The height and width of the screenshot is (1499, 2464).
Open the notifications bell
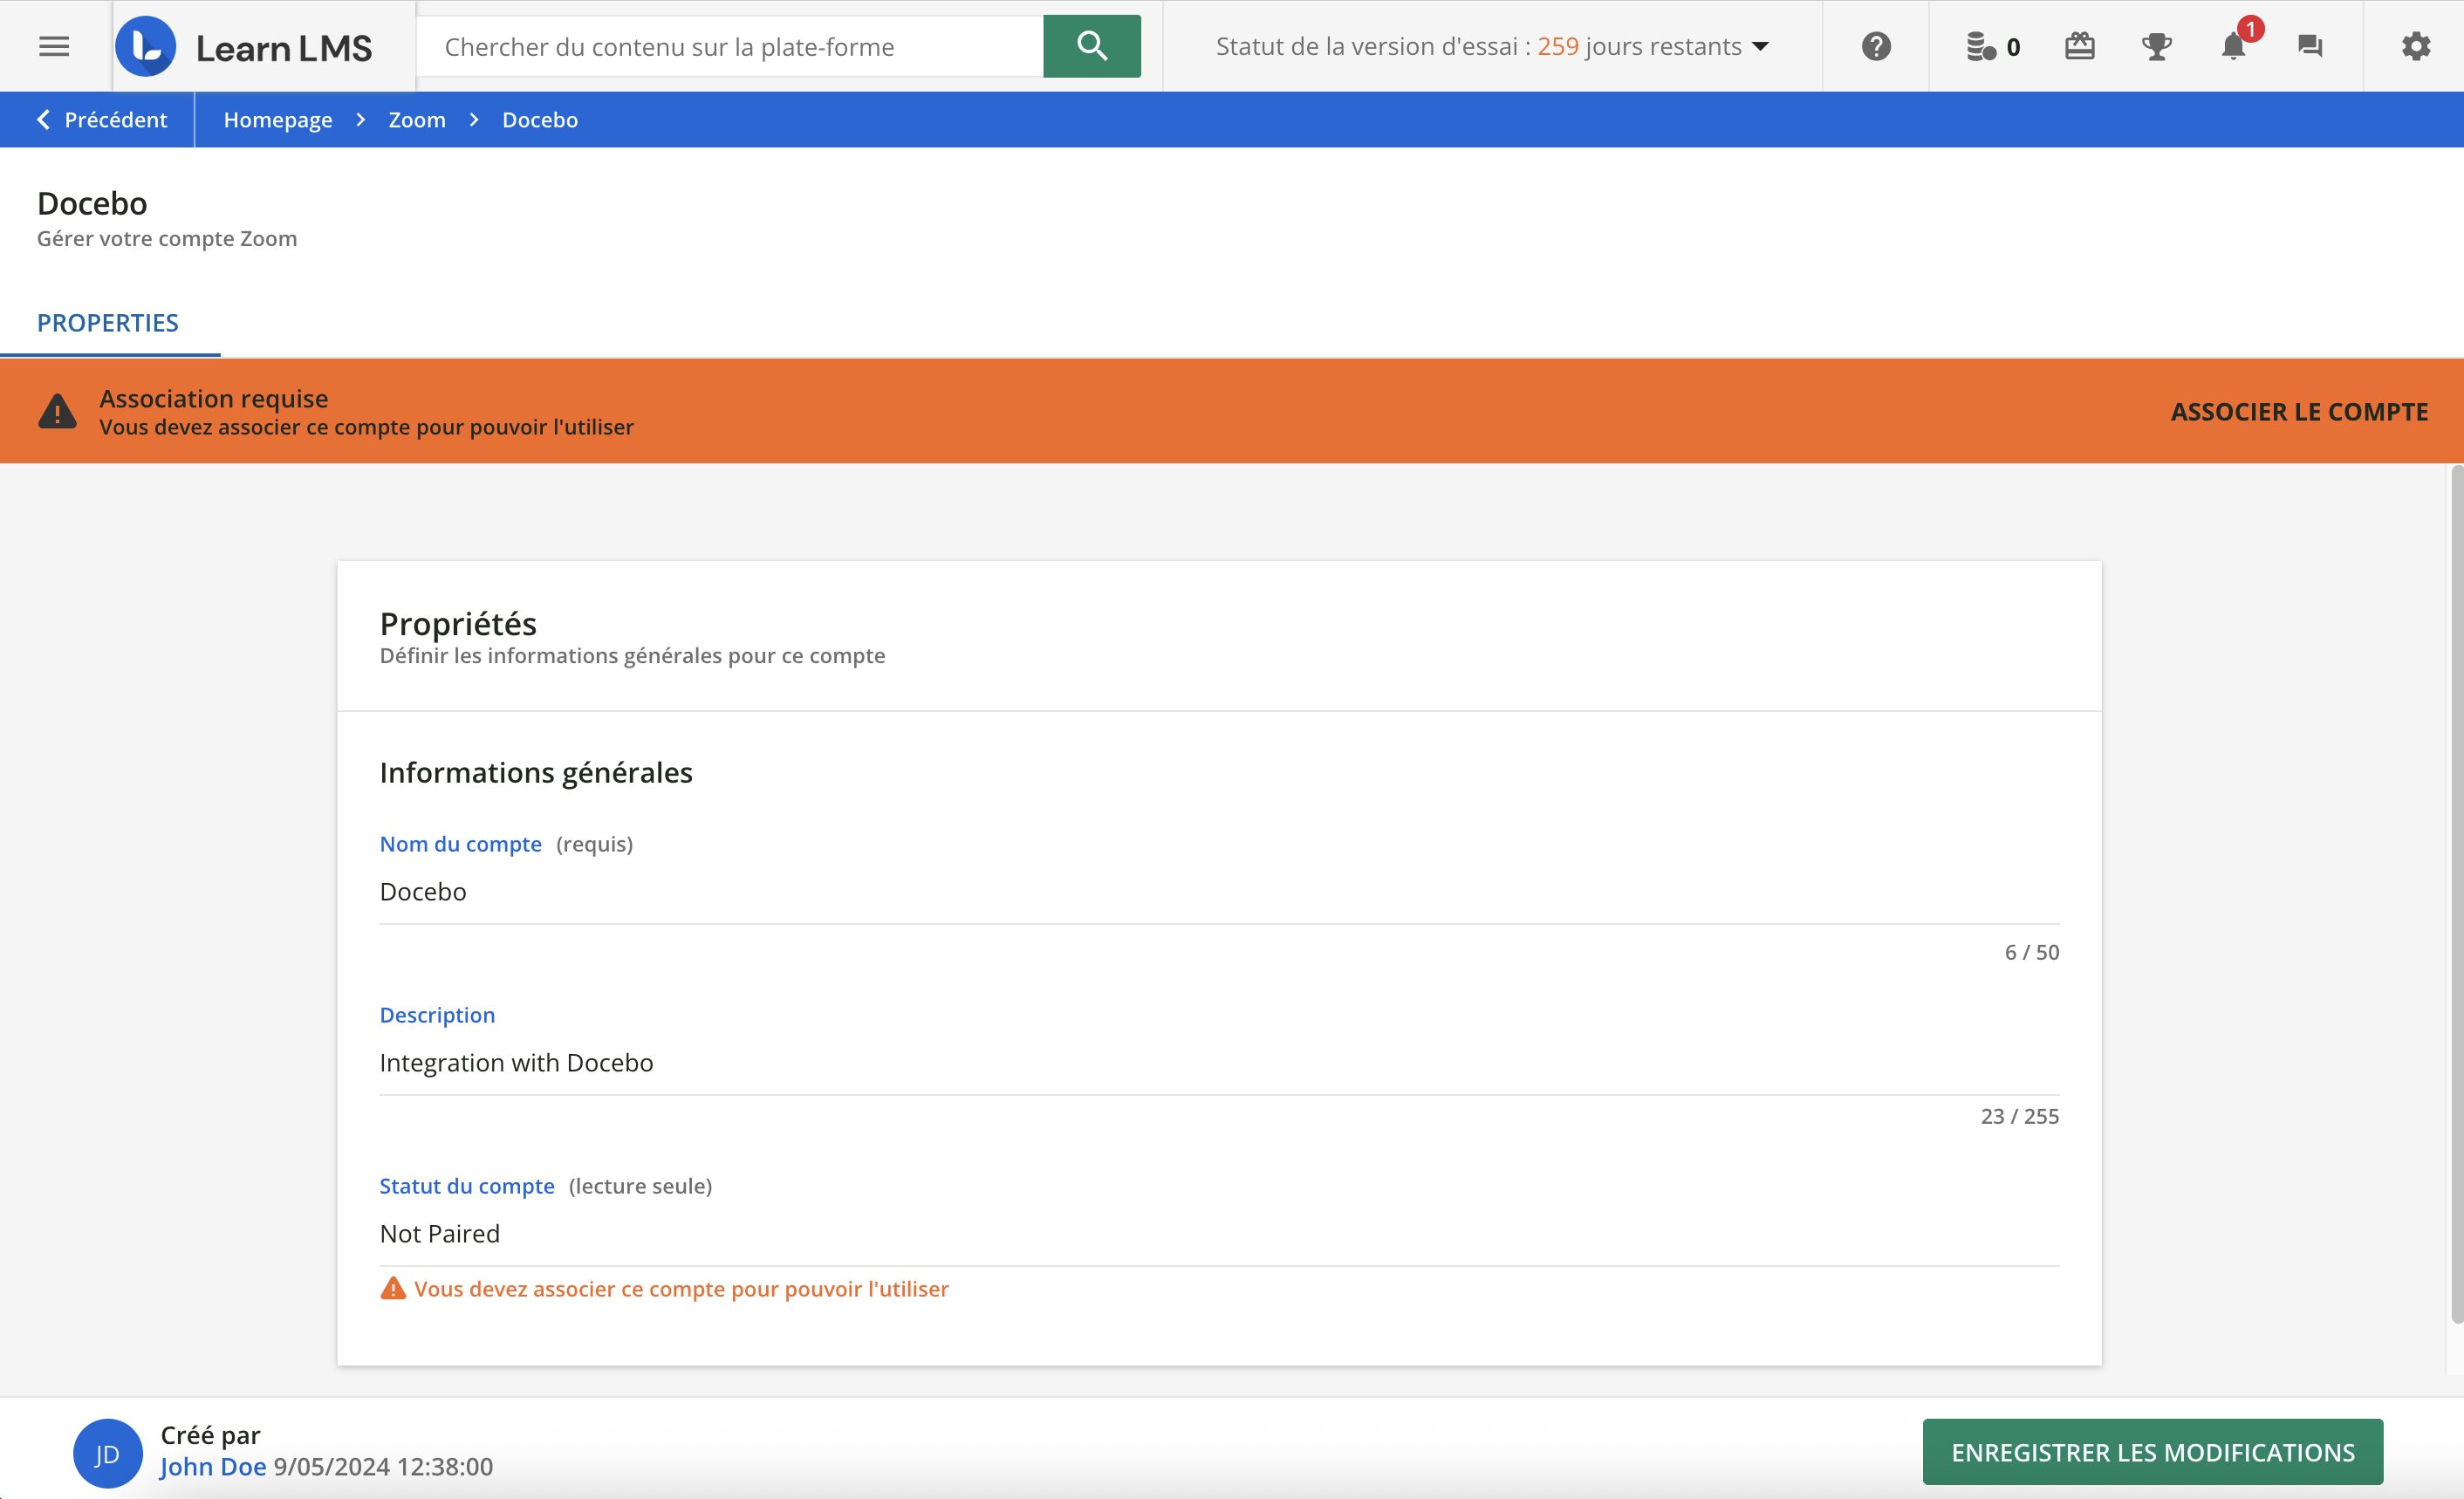click(x=2233, y=46)
